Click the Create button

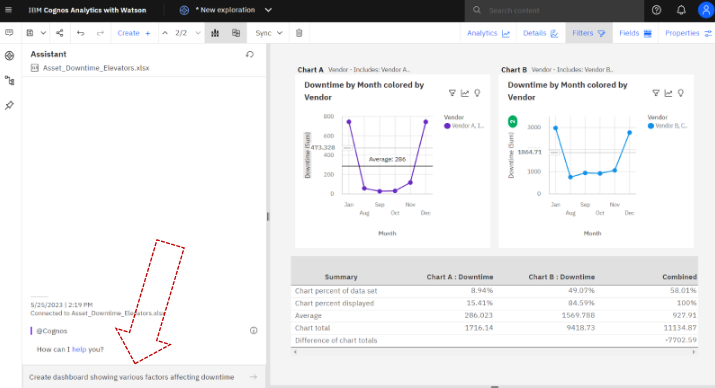pyautogui.click(x=134, y=33)
